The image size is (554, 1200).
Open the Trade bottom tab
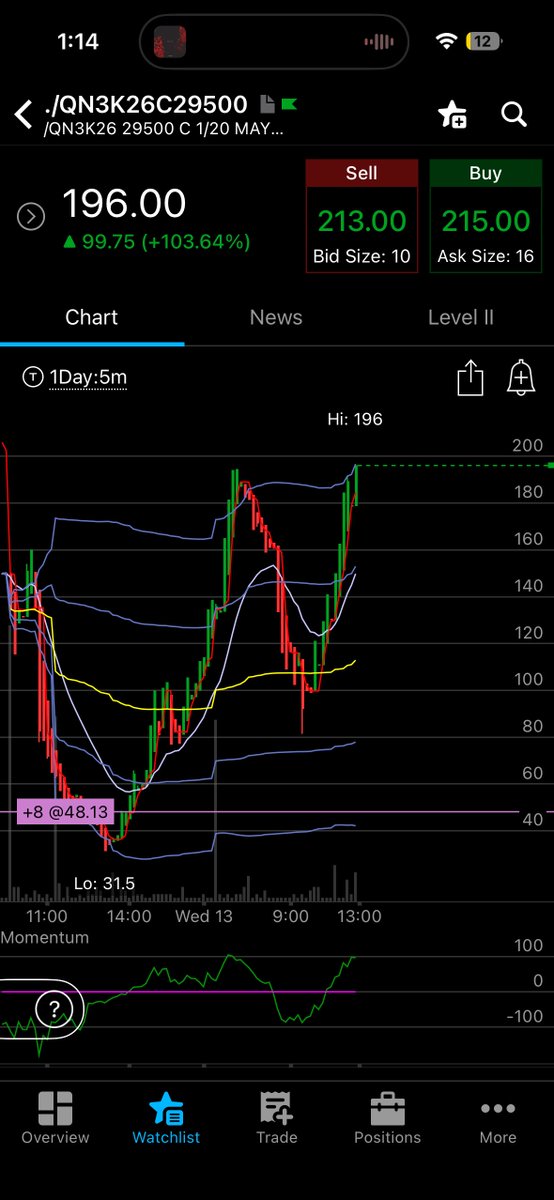(x=277, y=1117)
